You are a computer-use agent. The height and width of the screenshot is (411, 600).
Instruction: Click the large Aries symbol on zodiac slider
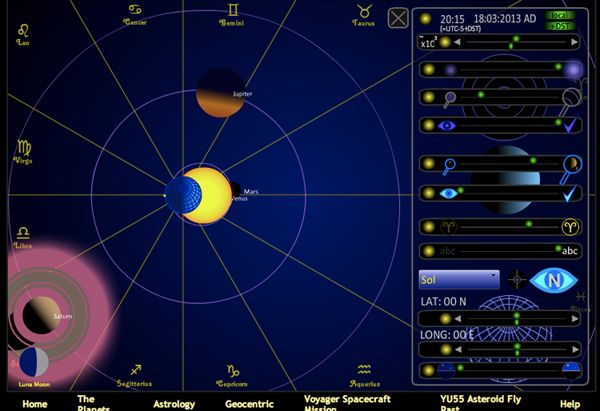(x=570, y=226)
